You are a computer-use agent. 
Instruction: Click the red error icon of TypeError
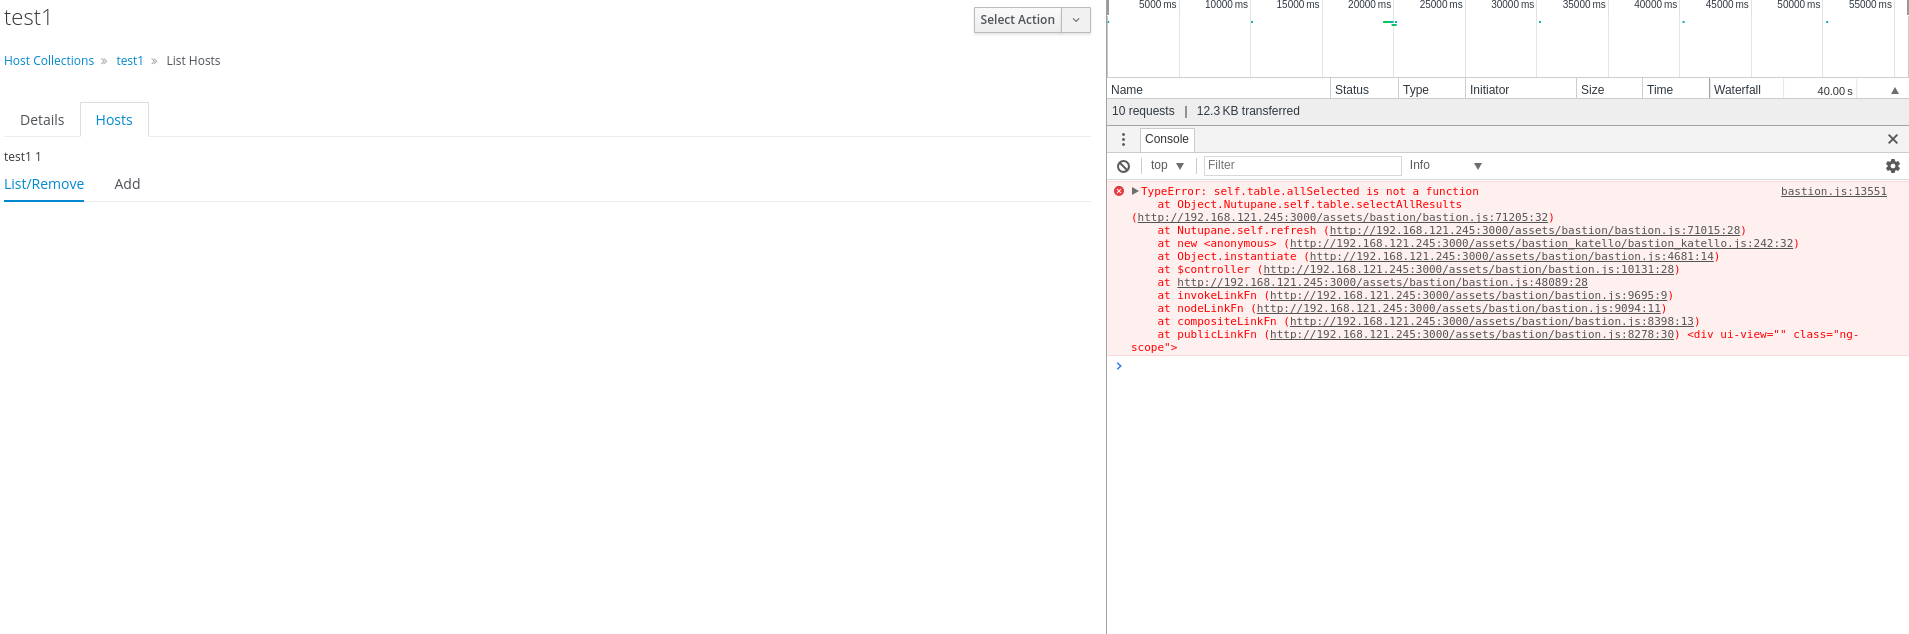point(1119,191)
